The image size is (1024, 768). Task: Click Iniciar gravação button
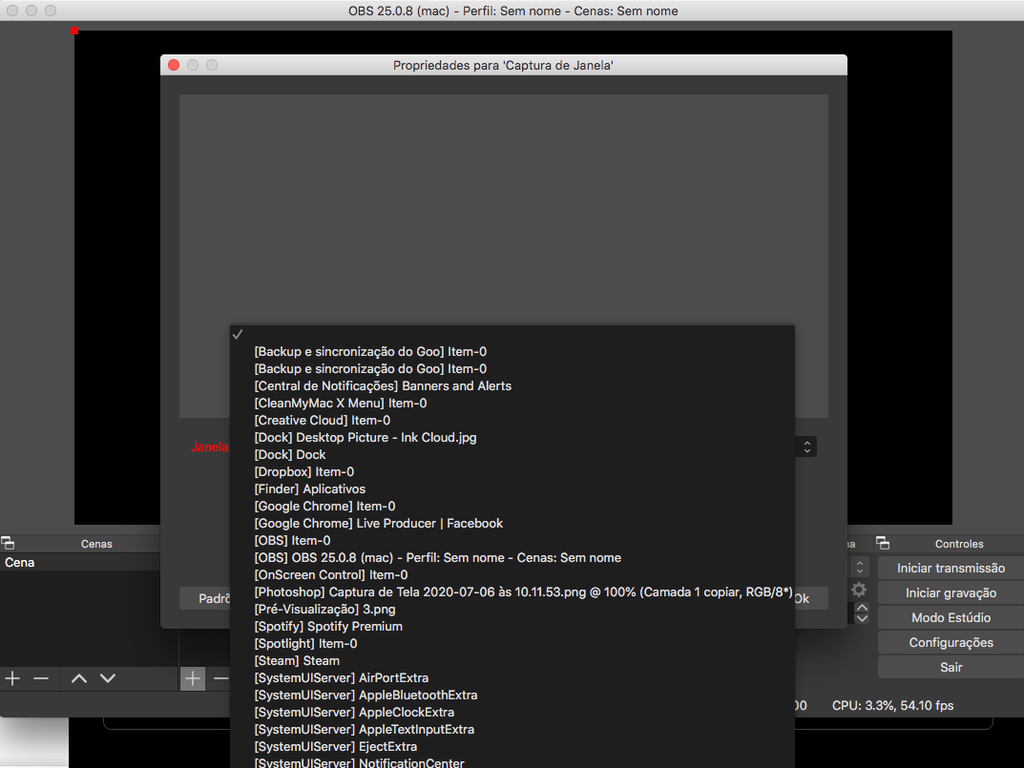pyautogui.click(x=951, y=593)
